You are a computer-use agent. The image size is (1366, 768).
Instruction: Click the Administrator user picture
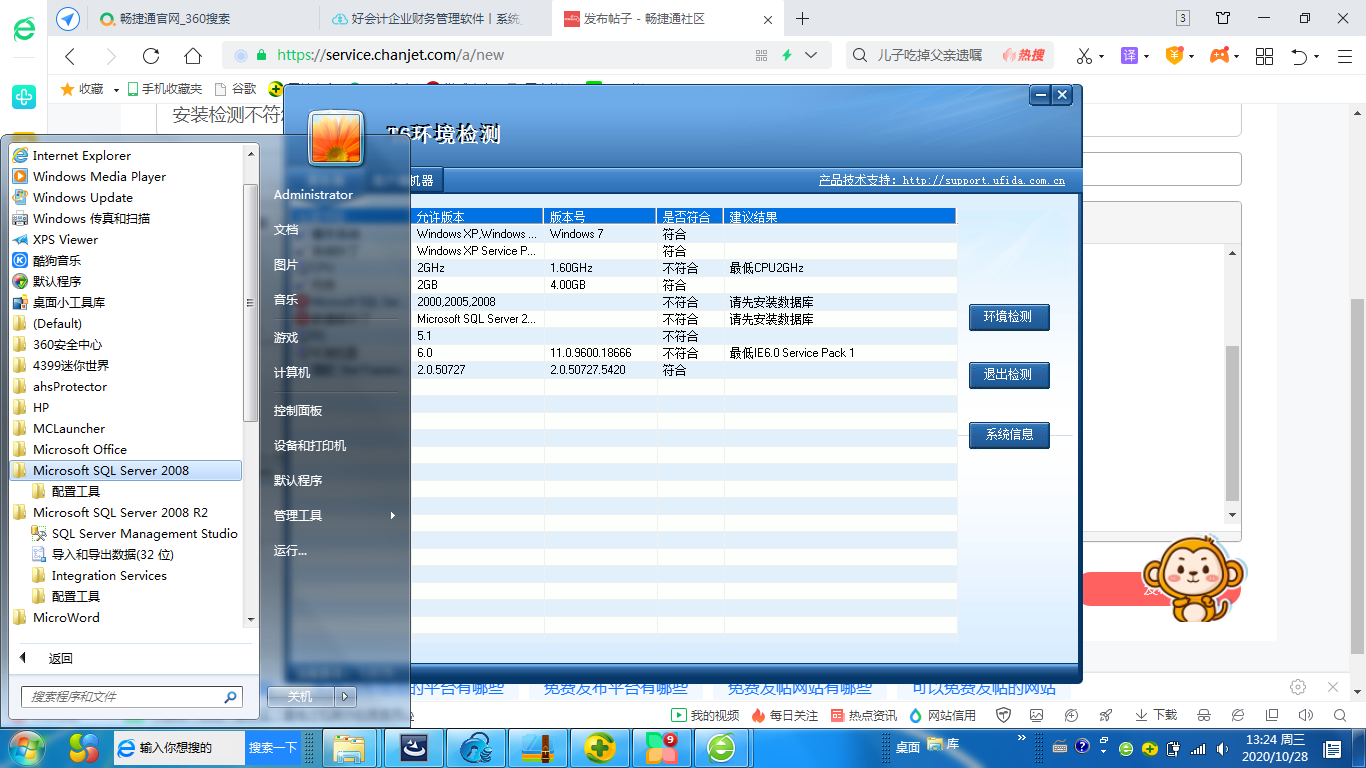coord(336,136)
